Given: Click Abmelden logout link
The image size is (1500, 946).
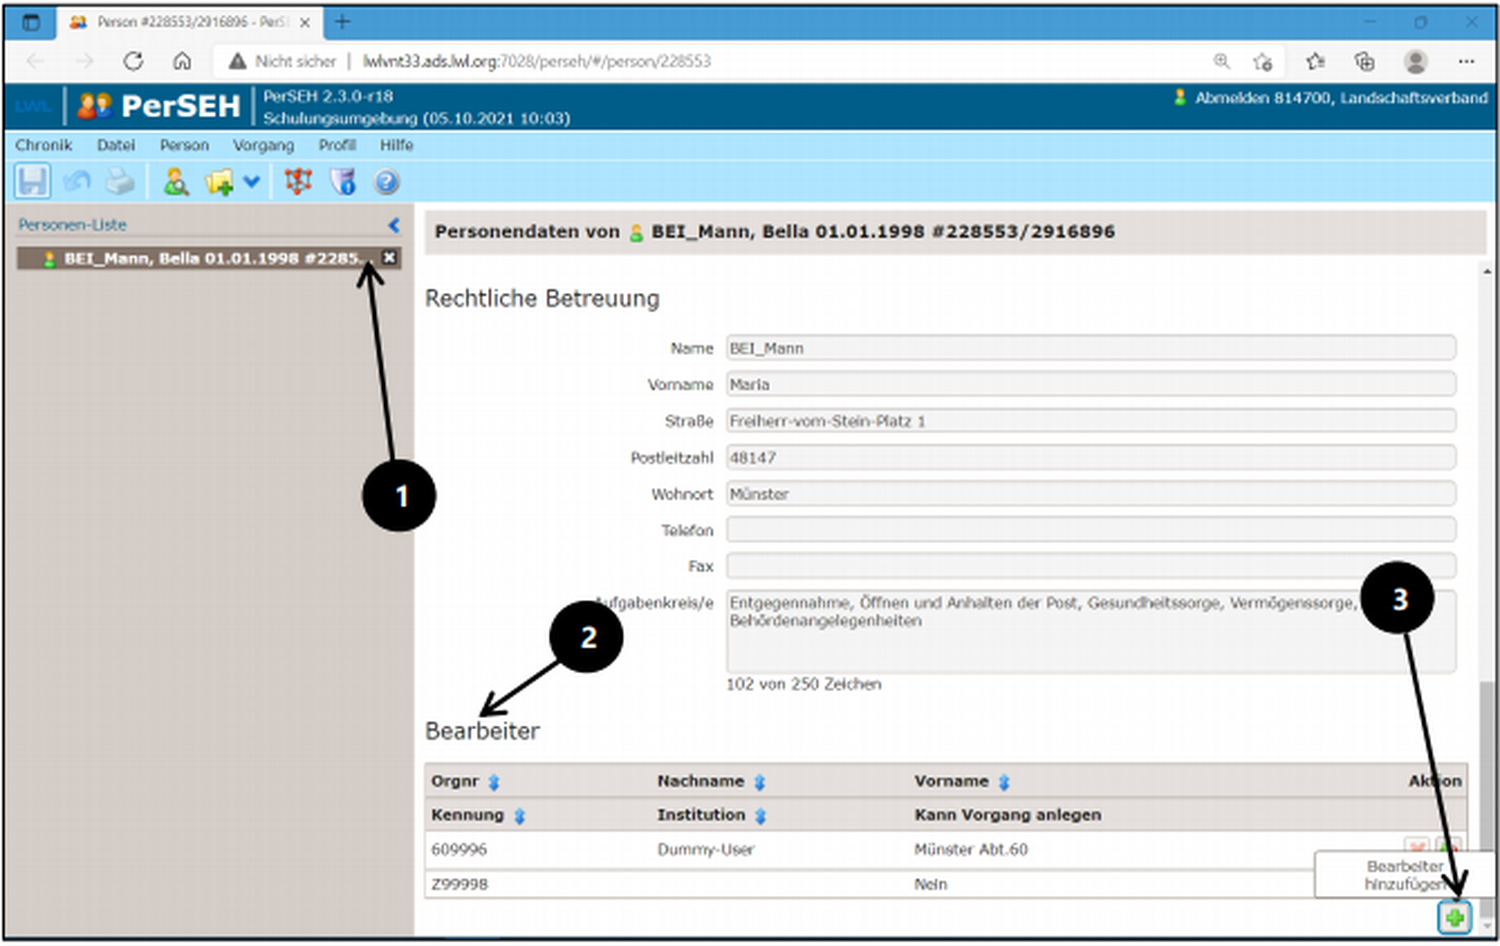Looking at the screenshot, I should (1230, 98).
